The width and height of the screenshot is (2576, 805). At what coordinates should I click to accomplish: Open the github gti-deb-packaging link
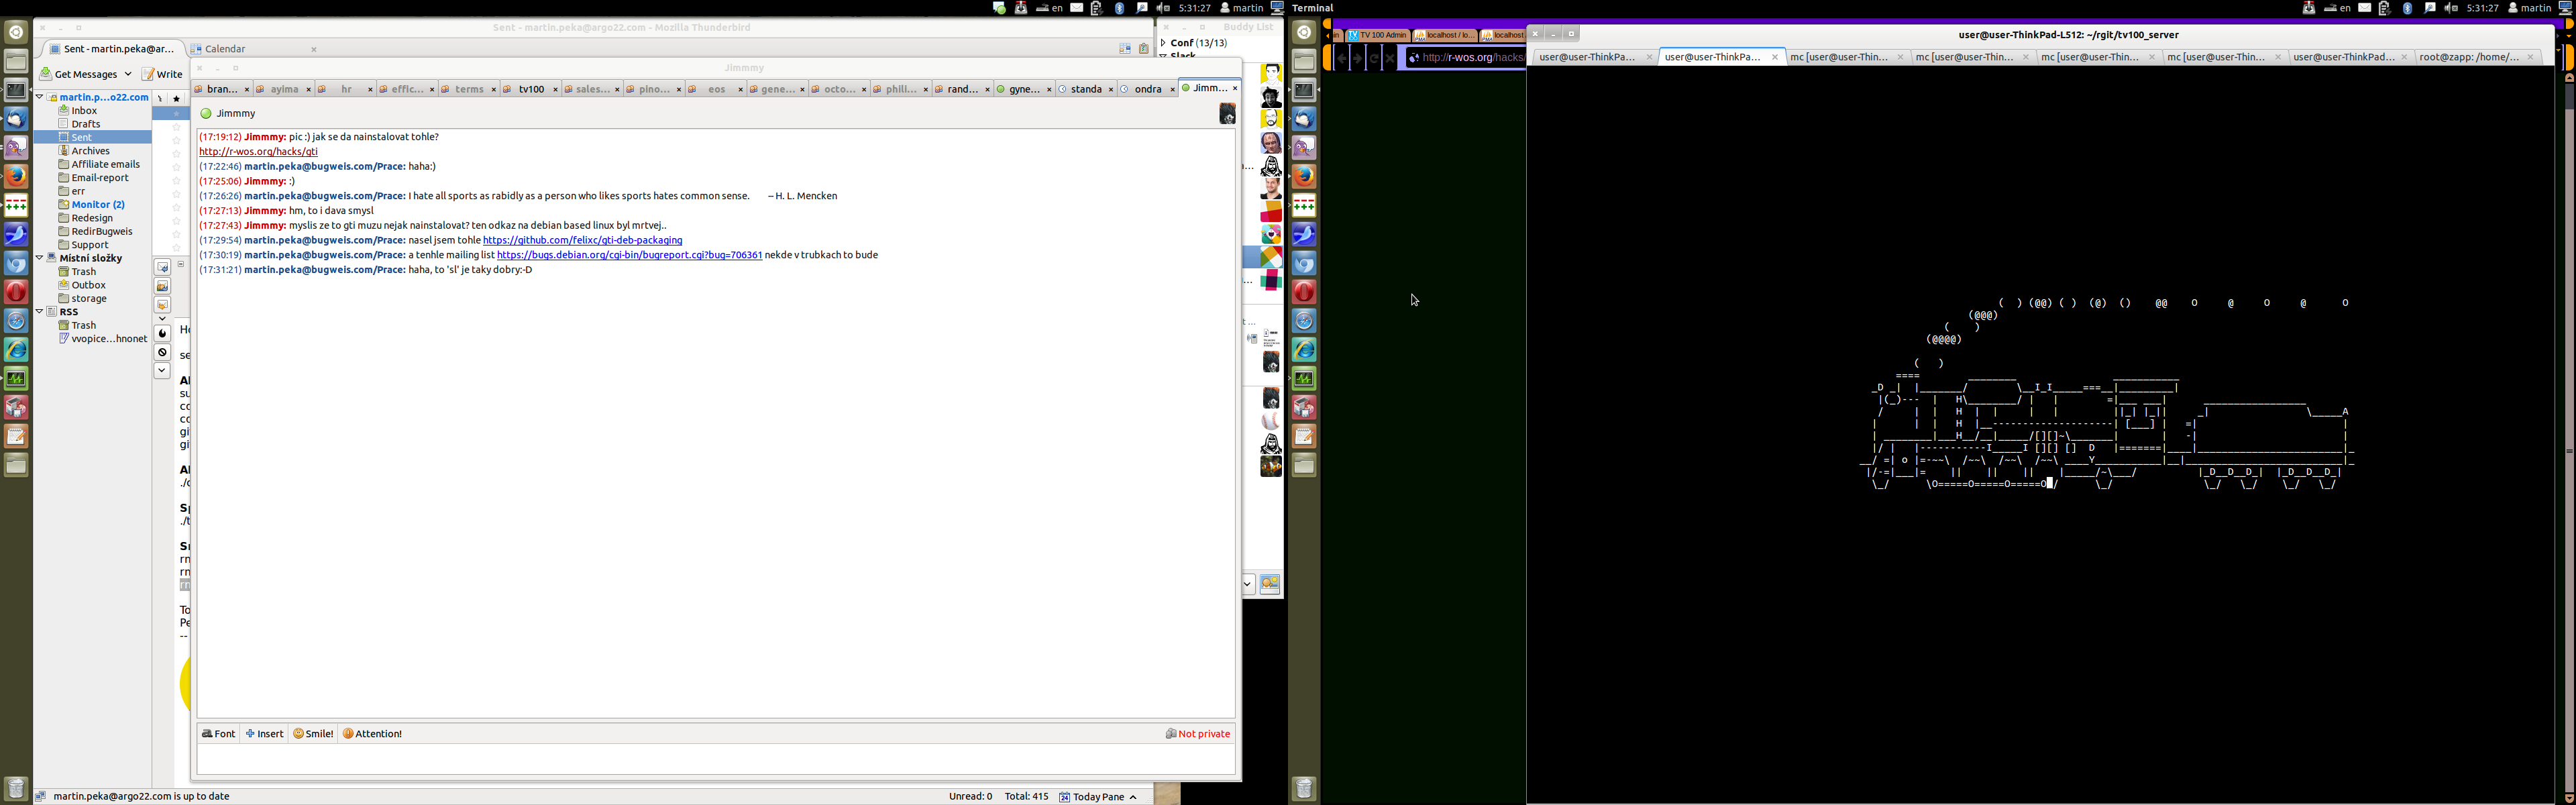[x=582, y=240]
